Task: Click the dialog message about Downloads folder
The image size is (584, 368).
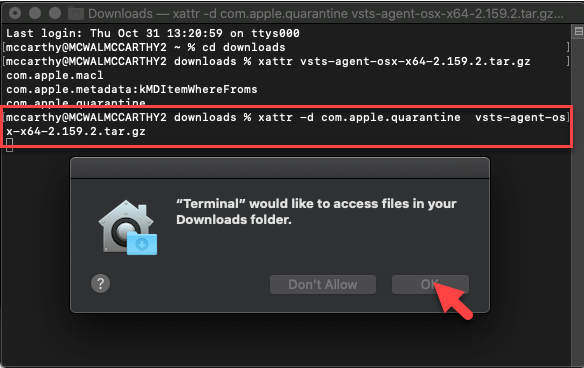Action: point(316,212)
